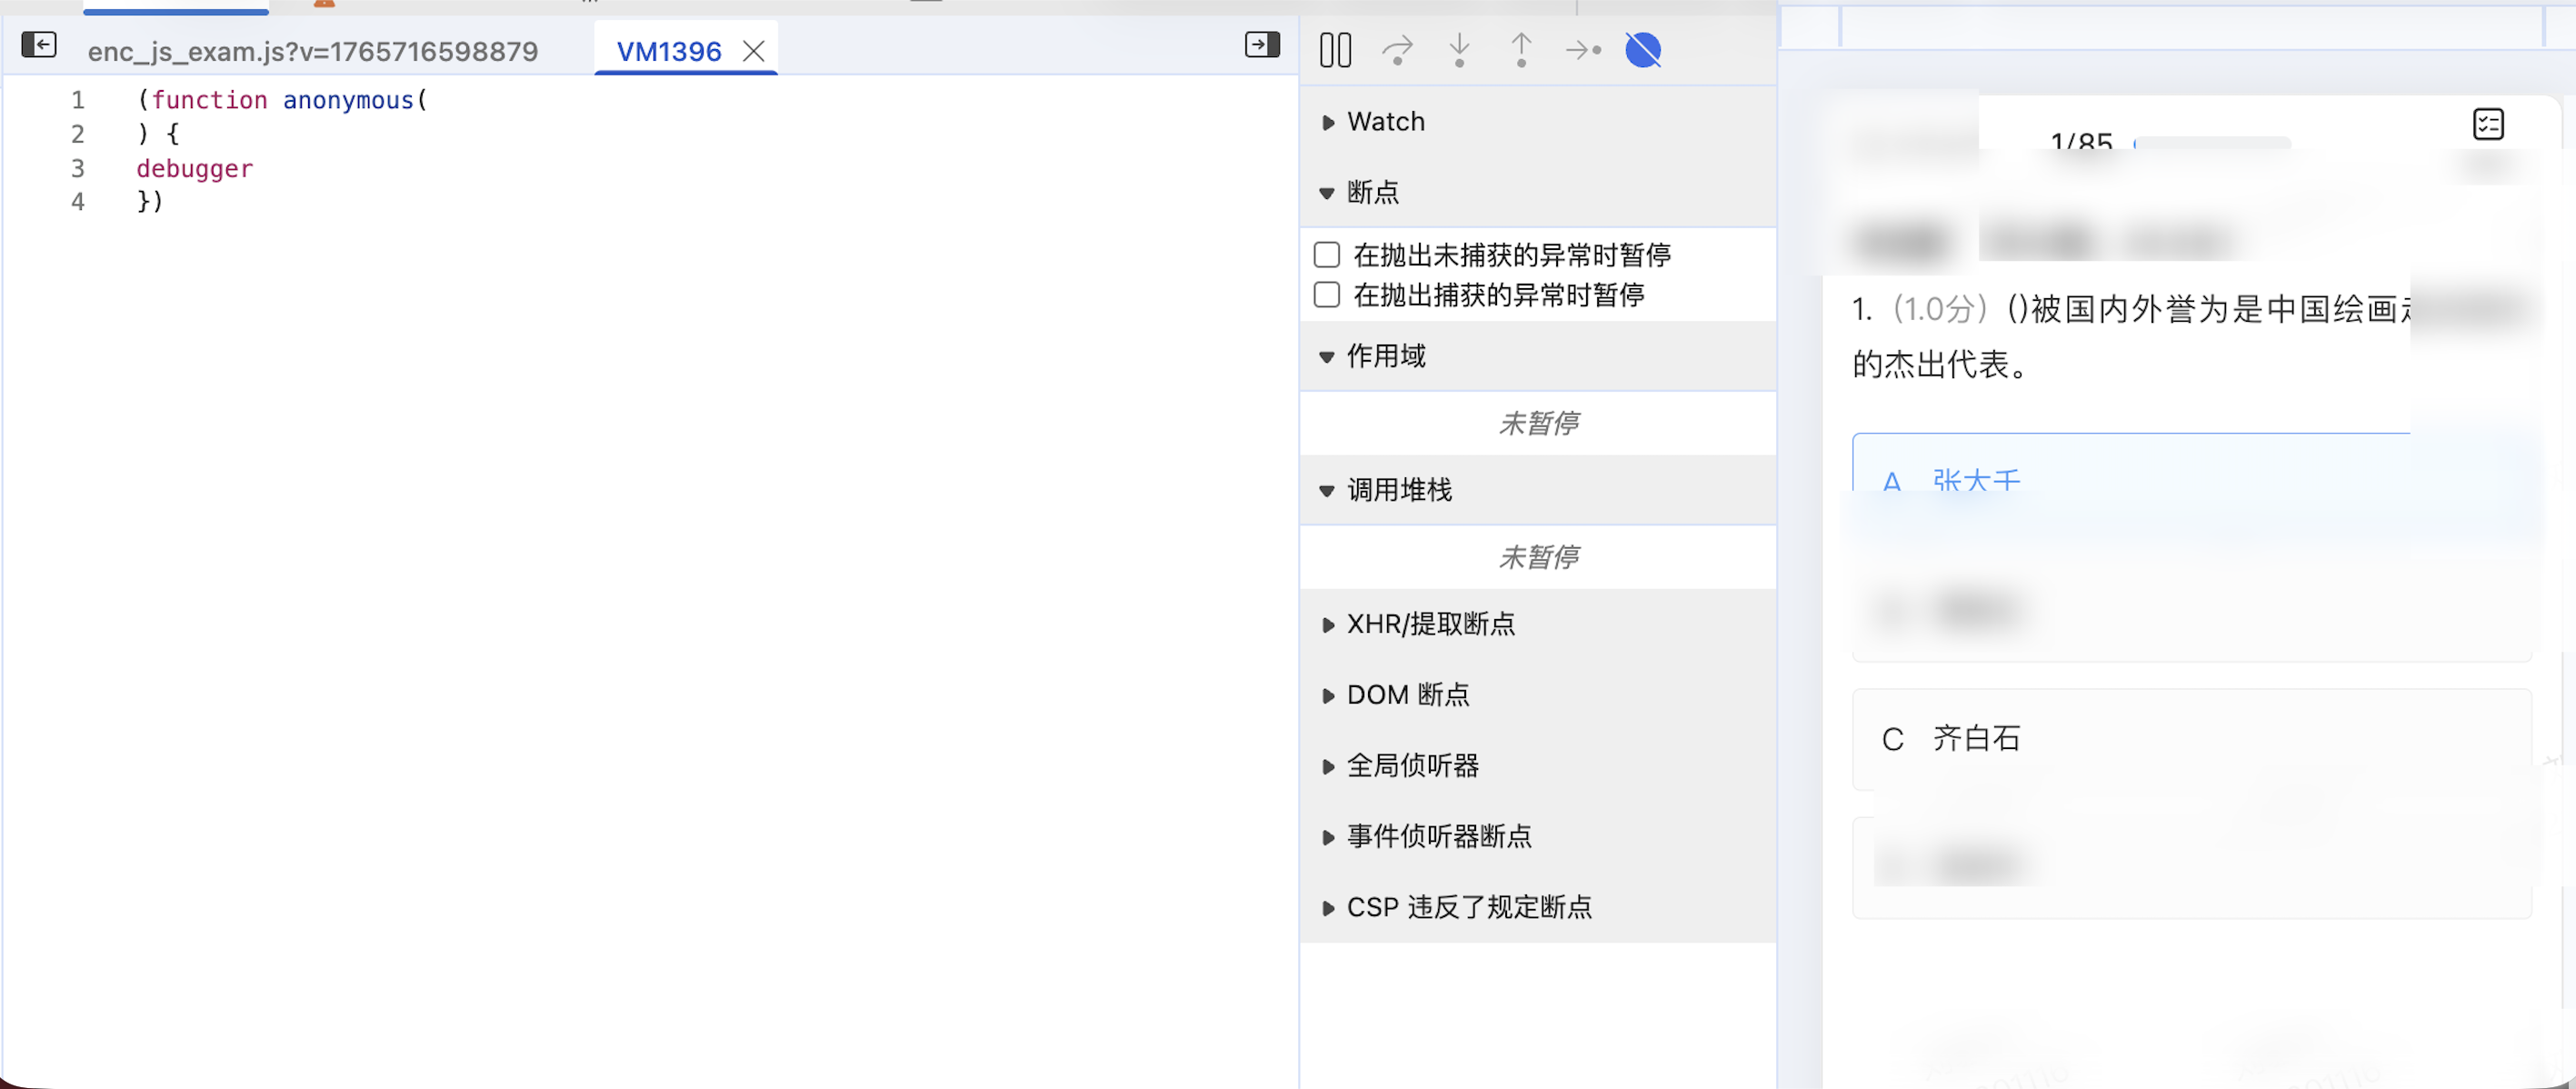The width and height of the screenshot is (2576, 1089).
Task: Open the enc_js_exam.js file tab
Action: pos(313,51)
